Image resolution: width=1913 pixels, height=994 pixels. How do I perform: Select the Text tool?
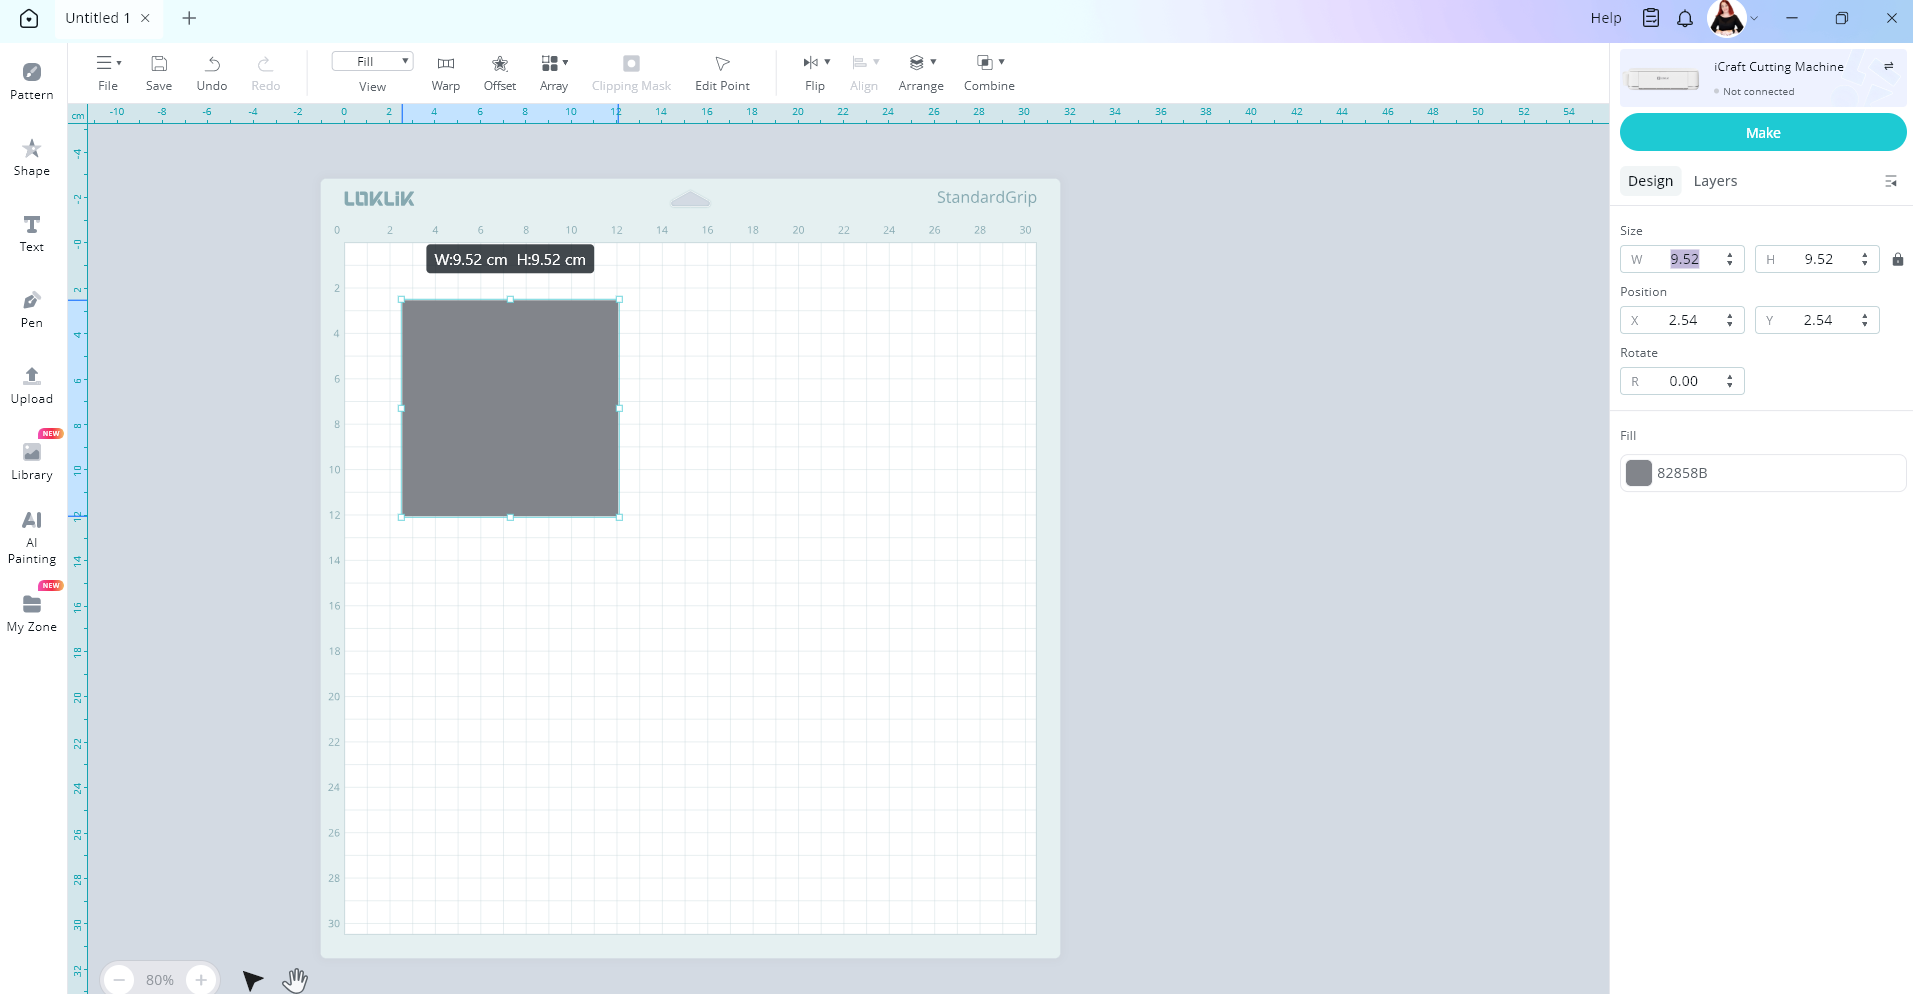point(32,233)
